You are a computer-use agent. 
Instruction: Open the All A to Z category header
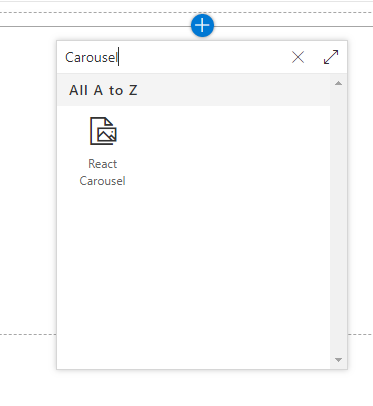(103, 90)
